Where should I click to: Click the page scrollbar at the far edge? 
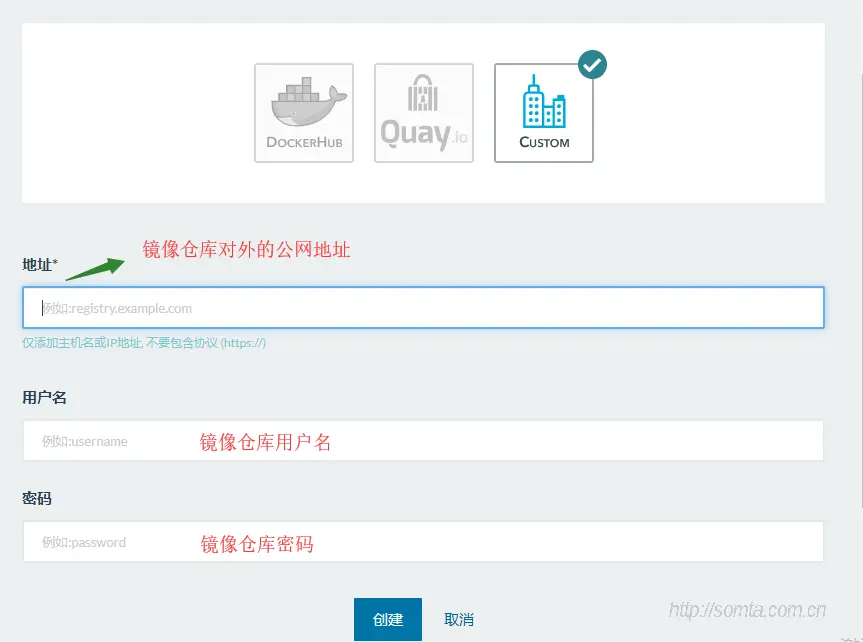click(x=860, y=289)
